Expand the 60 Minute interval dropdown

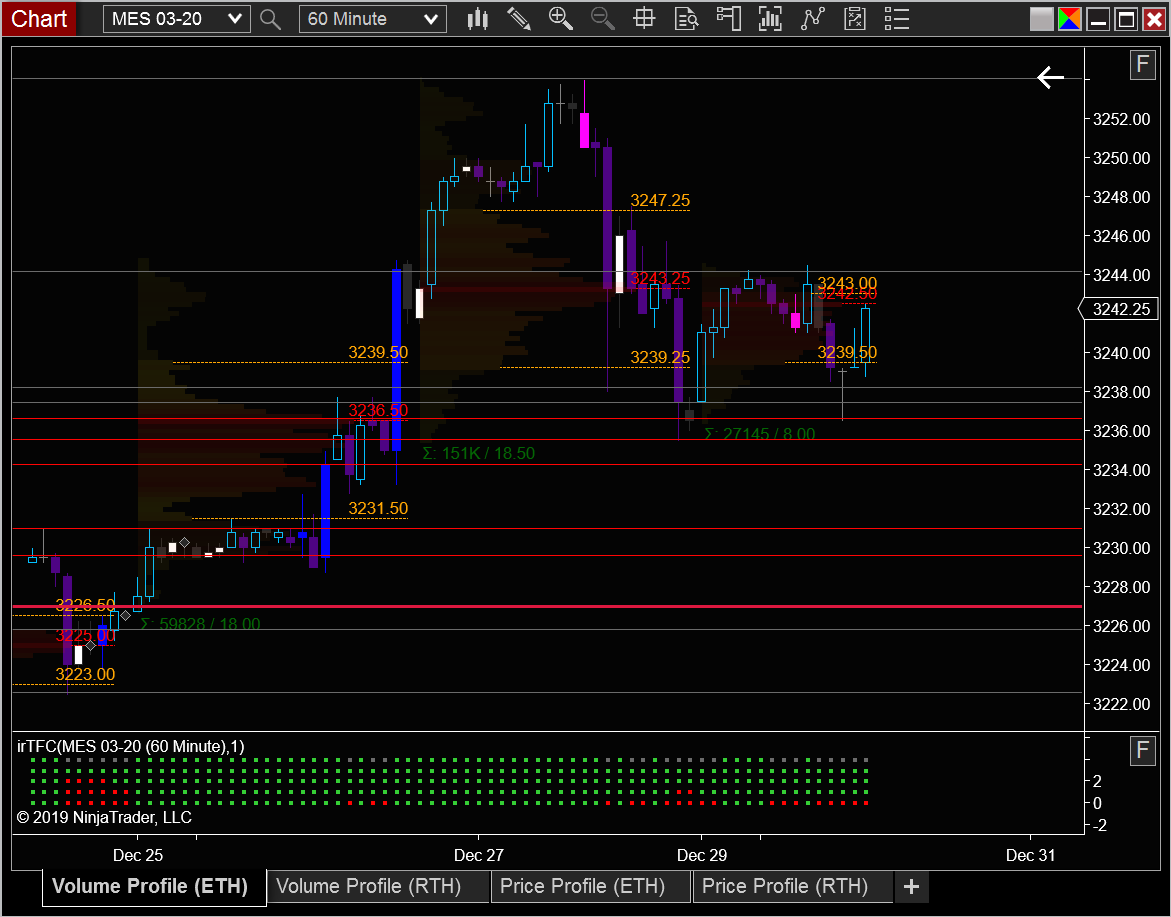(x=373, y=19)
